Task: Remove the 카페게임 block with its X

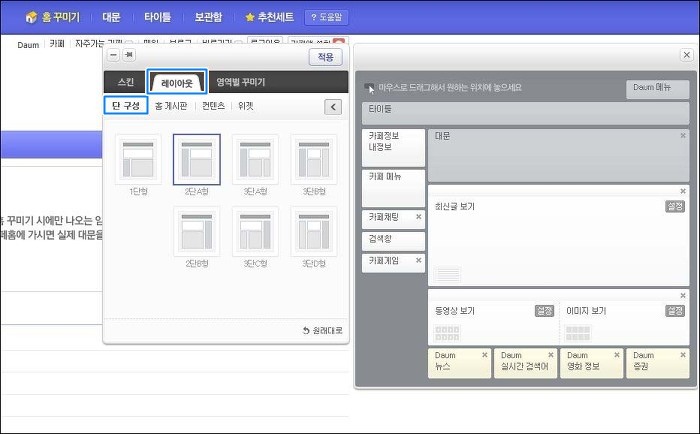Action: (418, 260)
